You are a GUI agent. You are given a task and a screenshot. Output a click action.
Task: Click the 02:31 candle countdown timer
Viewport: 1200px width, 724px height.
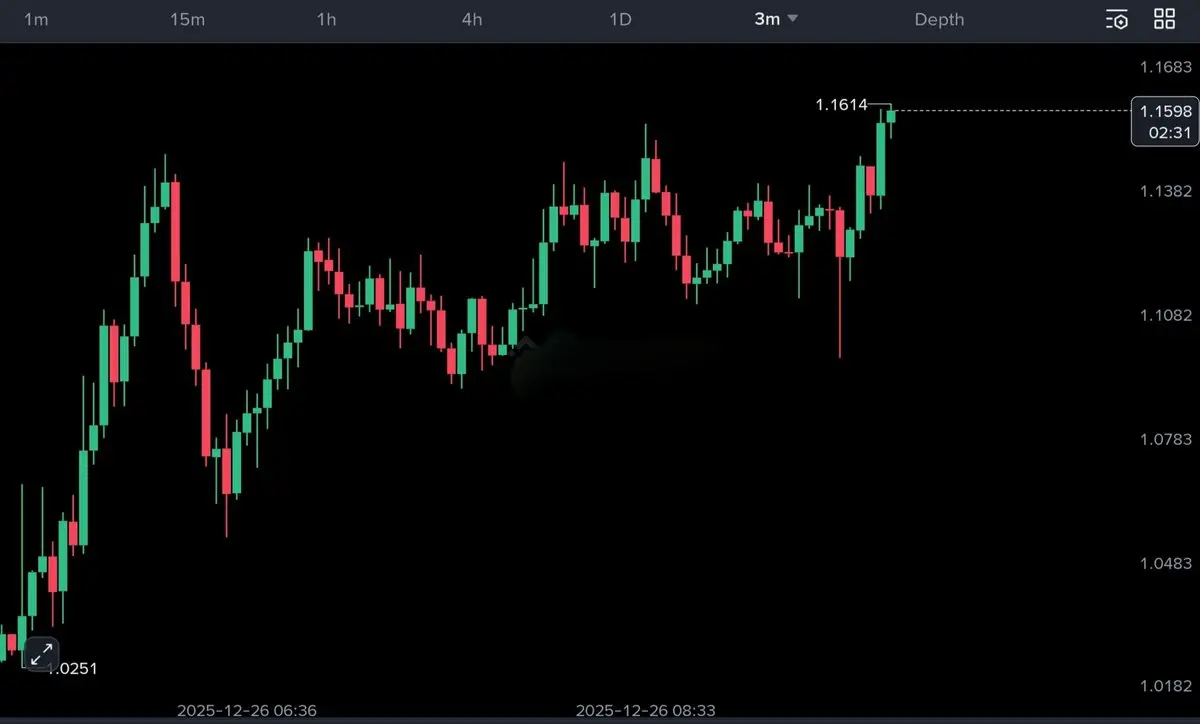pyautogui.click(x=1169, y=132)
